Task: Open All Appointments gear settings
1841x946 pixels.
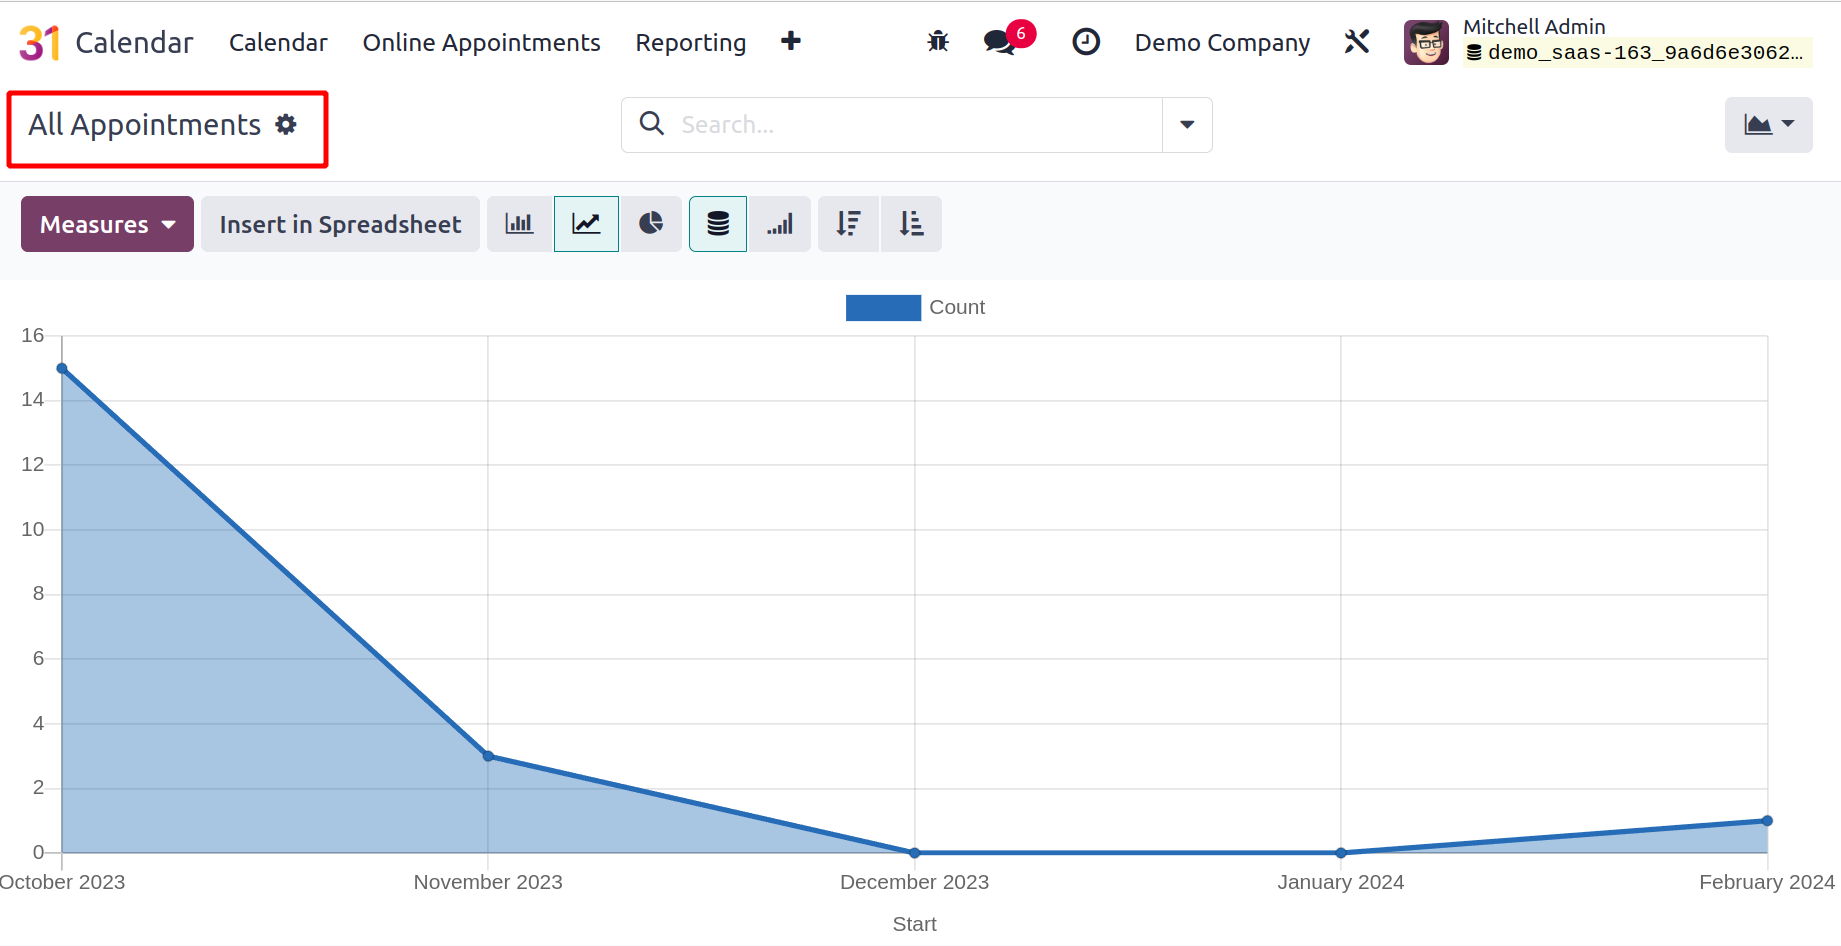Action: 286,125
